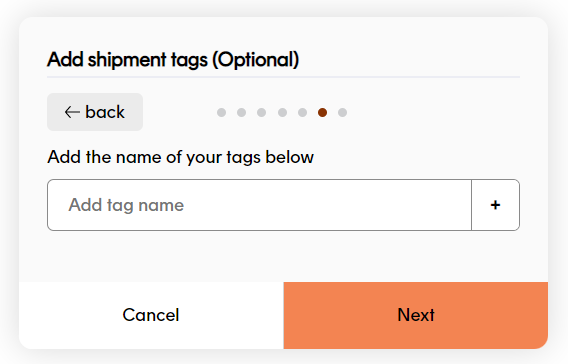Image resolution: width=568 pixels, height=364 pixels.
Task: Jump to the last step dot
Action: 342,113
